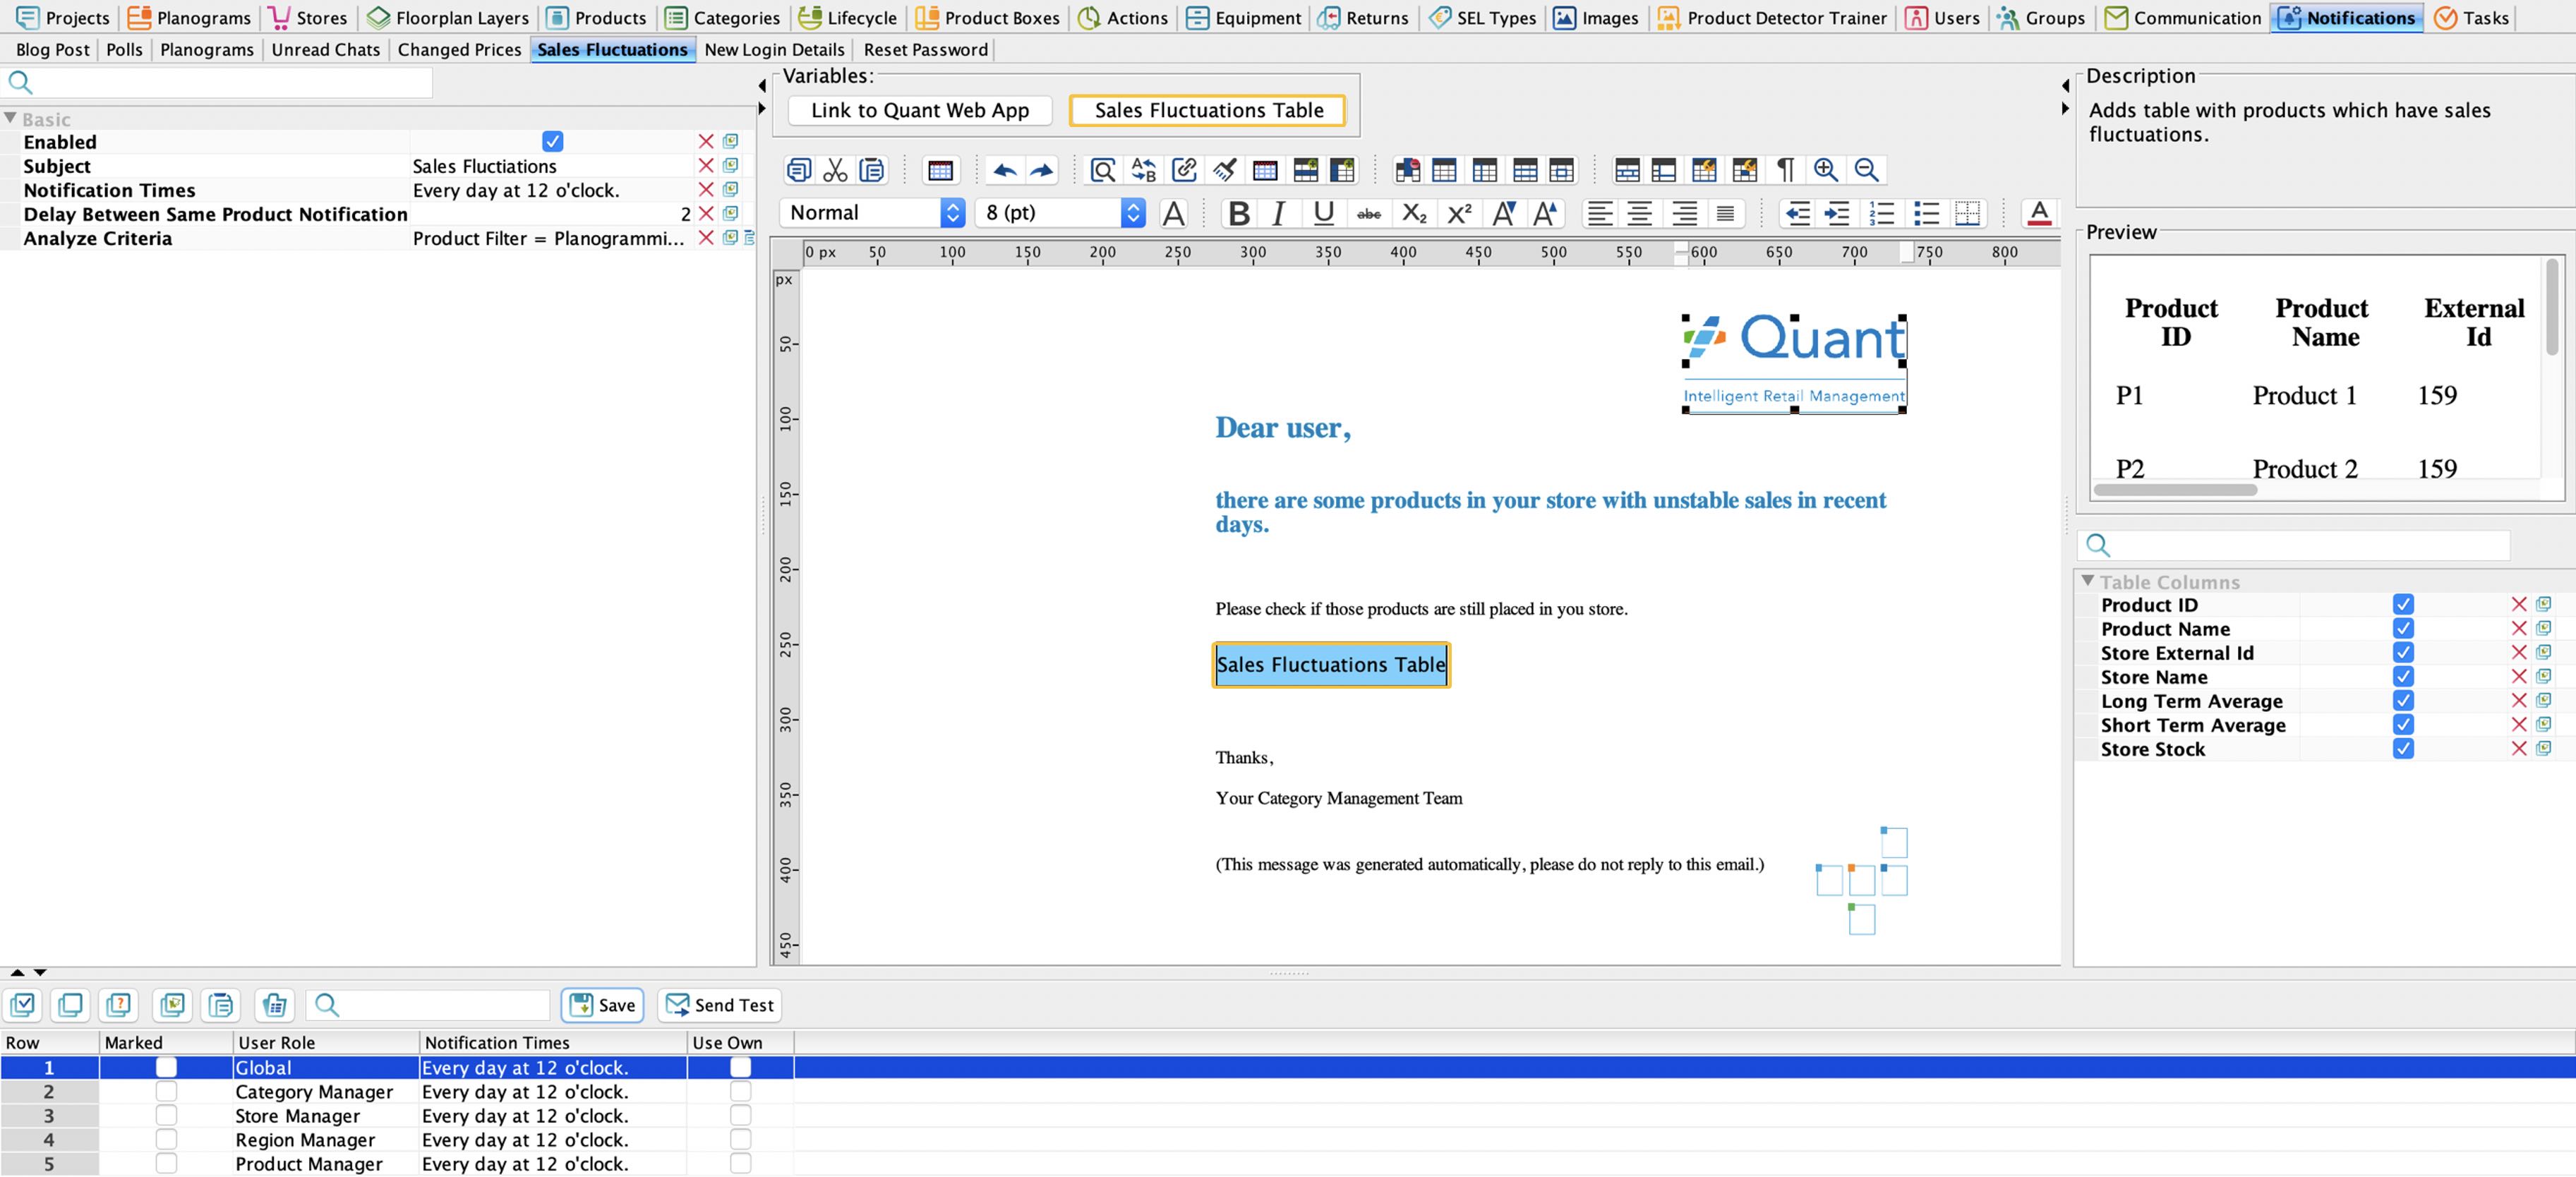Click the Preview horizontal scrollbar
The width and height of the screenshot is (2576, 1177).
[x=2175, y=490]
